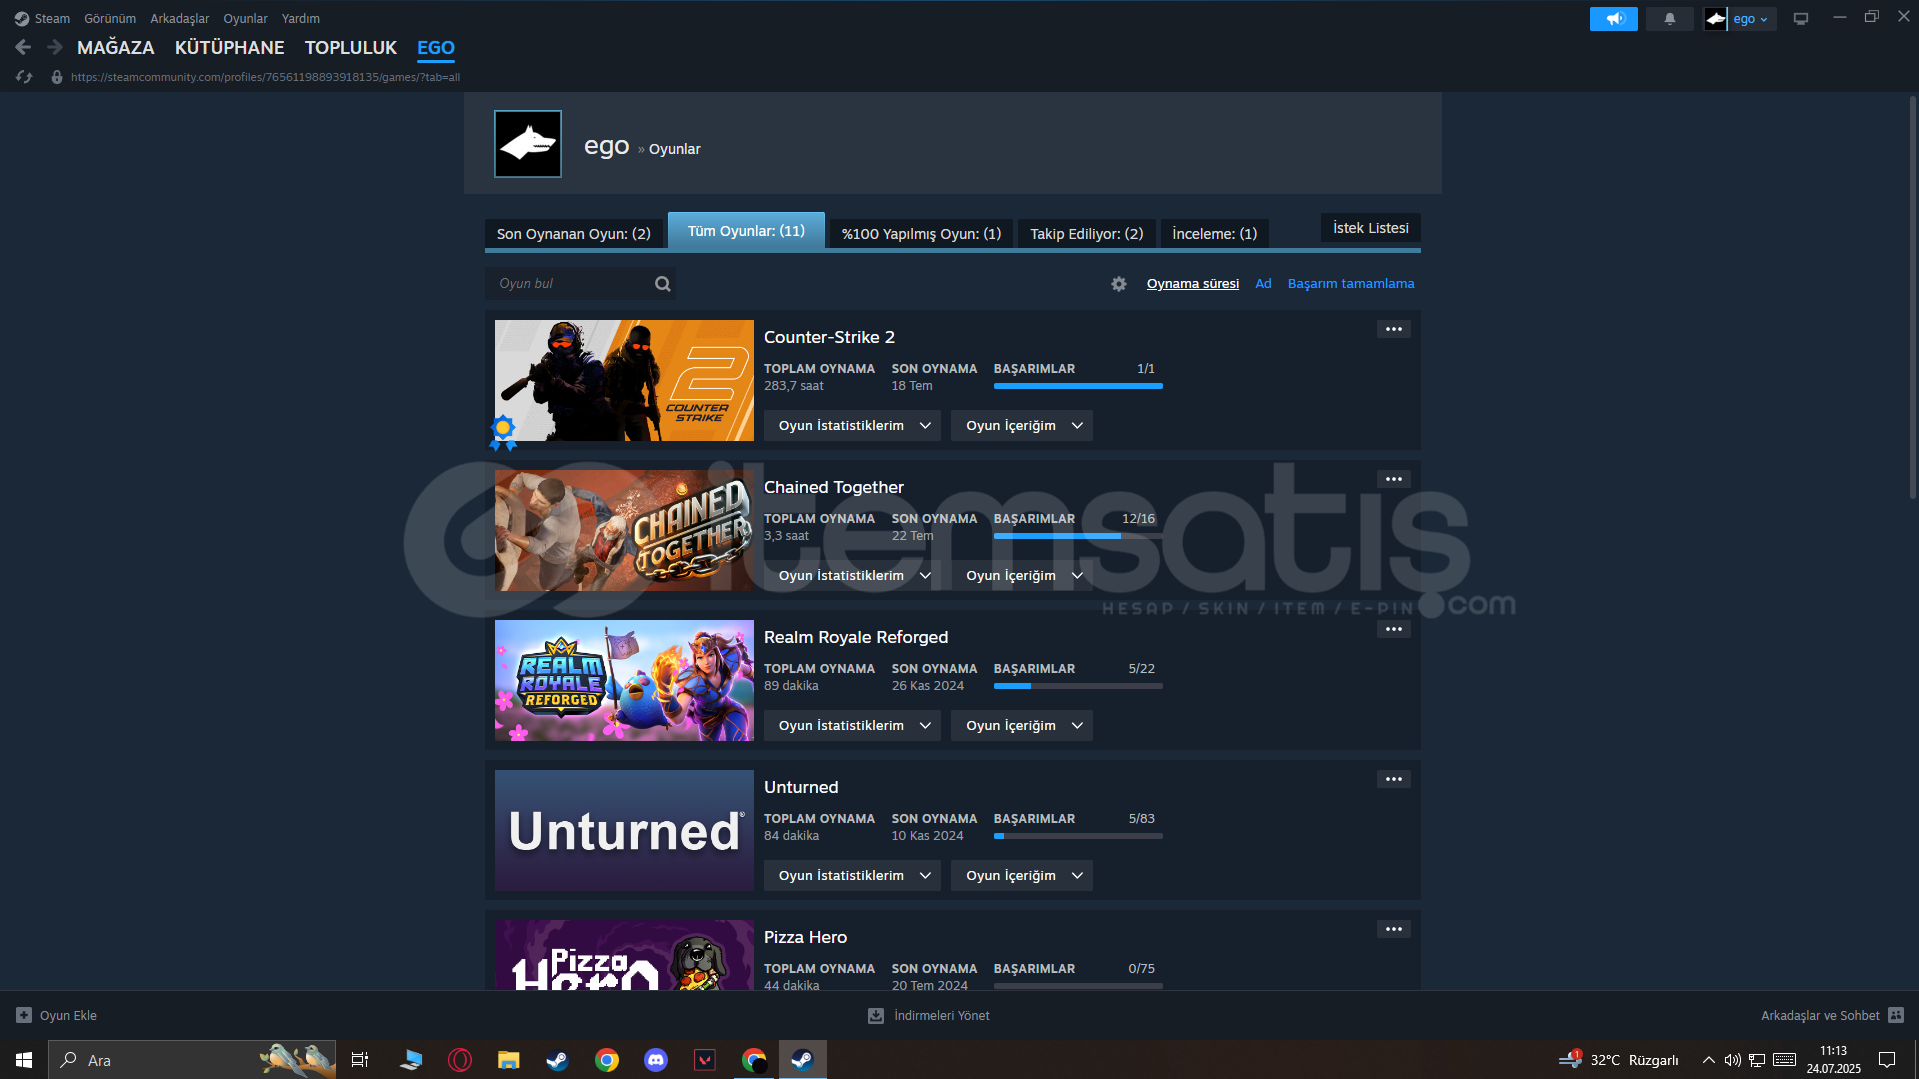Open the ego profile name link

(607, 146)
